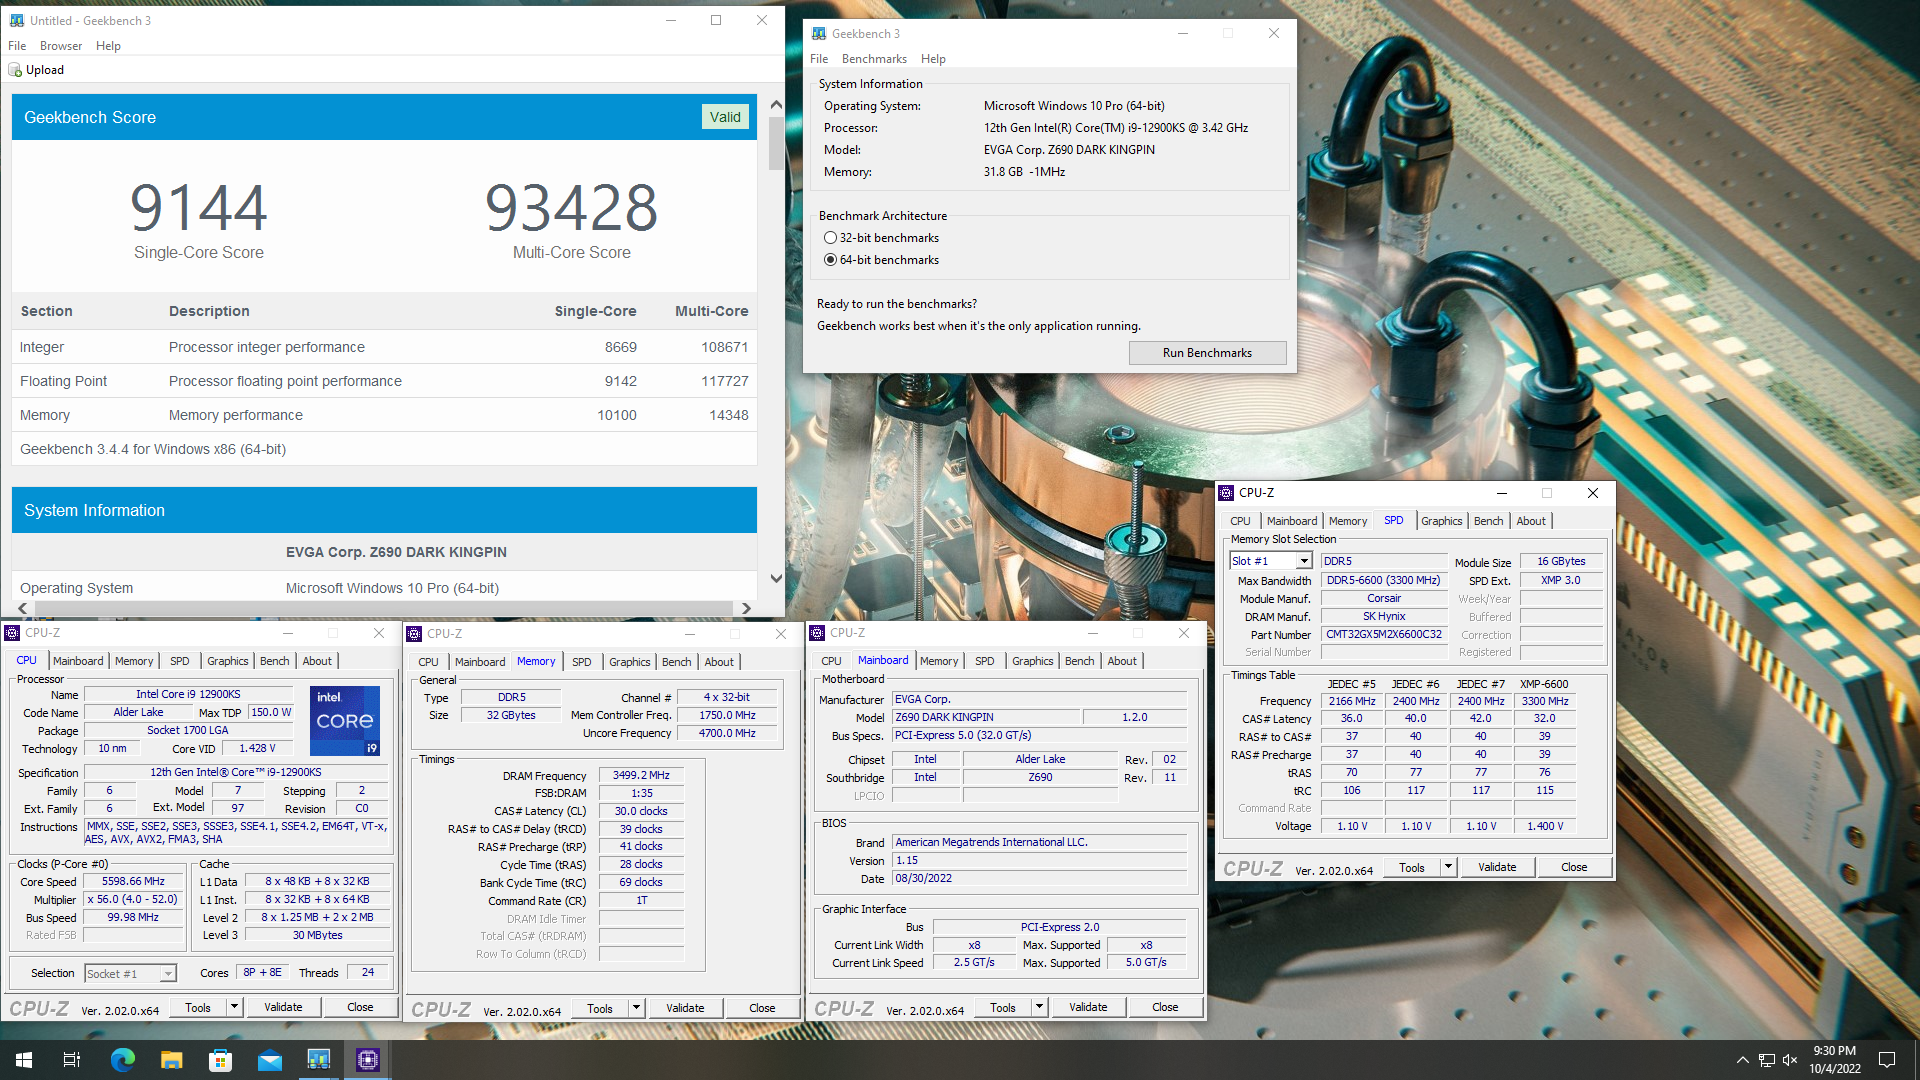Launch Microsoft Edge from taskbar
Image resolution: width=1920 pixels, height=1080 pixels.
pos(122,1060)
